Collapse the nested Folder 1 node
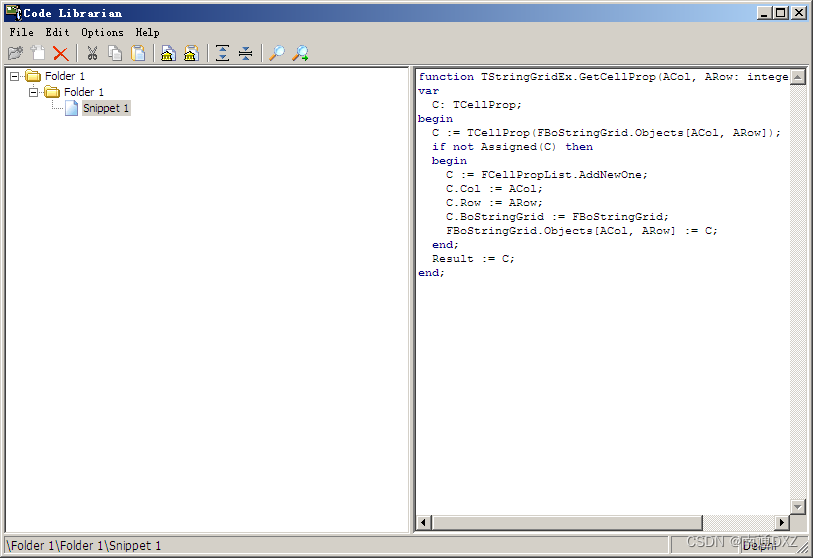The width and height of the screenshot is (813, 558). pos(34,92)
